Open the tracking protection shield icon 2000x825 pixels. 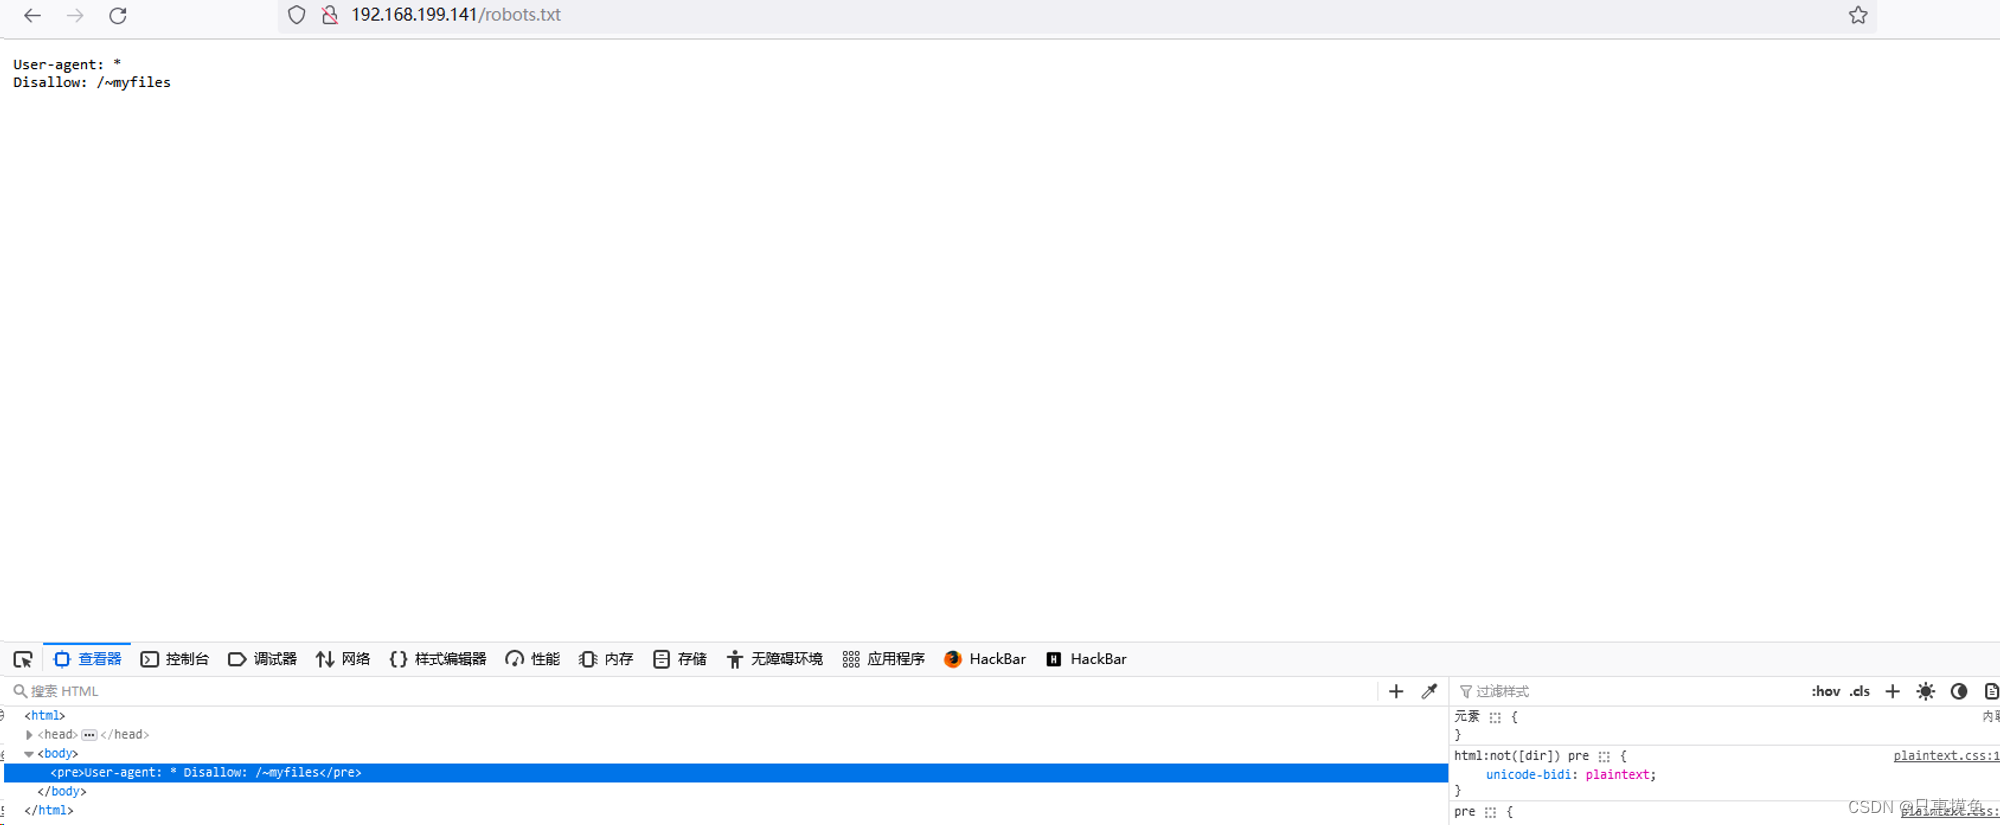tap(296, 15)
